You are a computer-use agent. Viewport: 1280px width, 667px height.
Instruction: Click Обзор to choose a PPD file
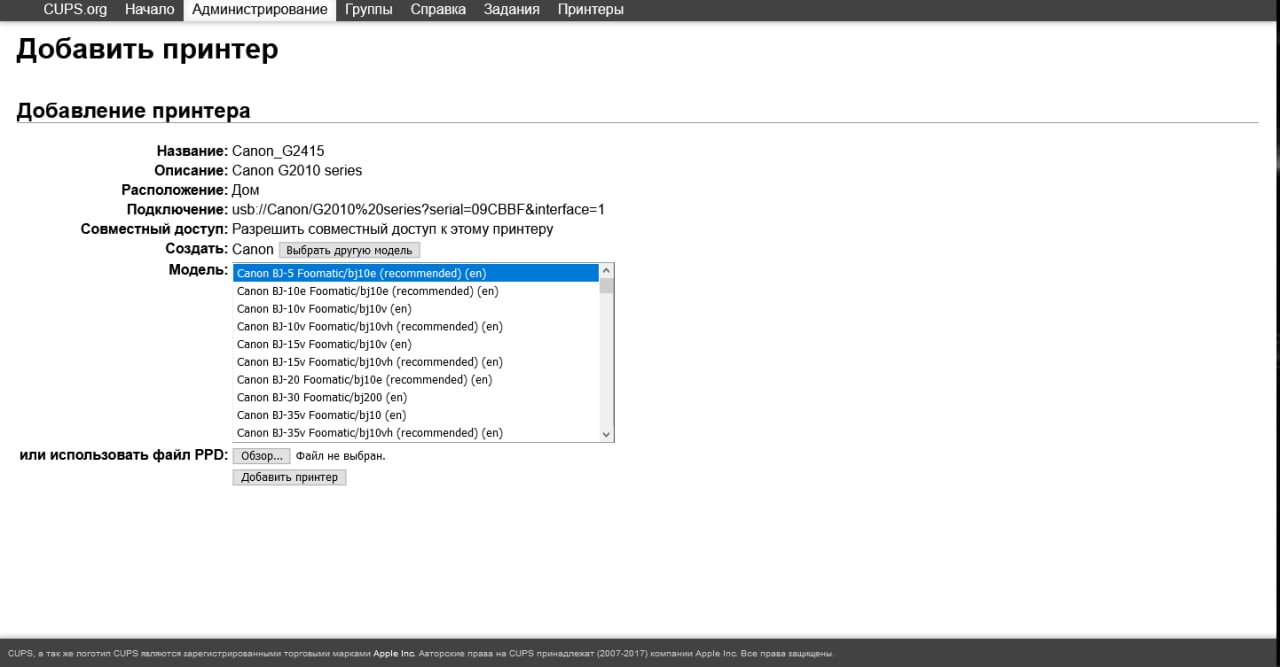click(262, 456)
